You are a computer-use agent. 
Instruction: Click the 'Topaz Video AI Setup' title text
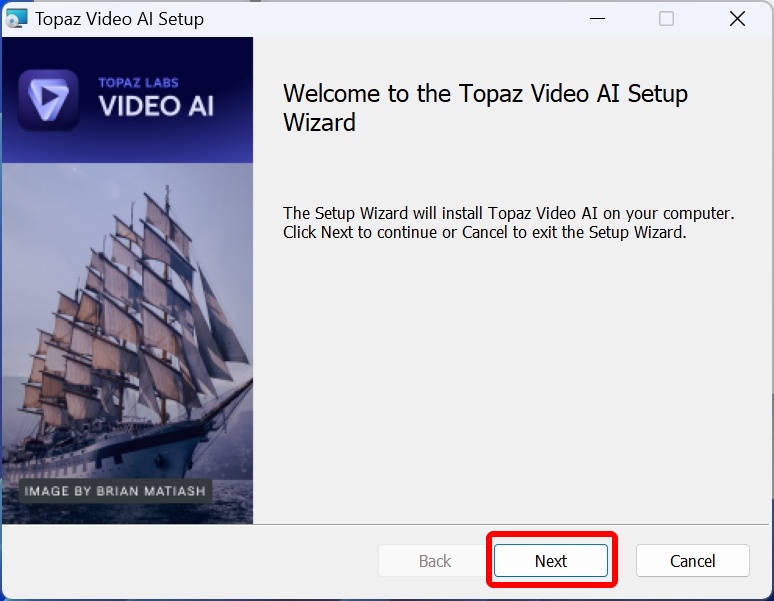pyautogui.click(x=119, y=19)
